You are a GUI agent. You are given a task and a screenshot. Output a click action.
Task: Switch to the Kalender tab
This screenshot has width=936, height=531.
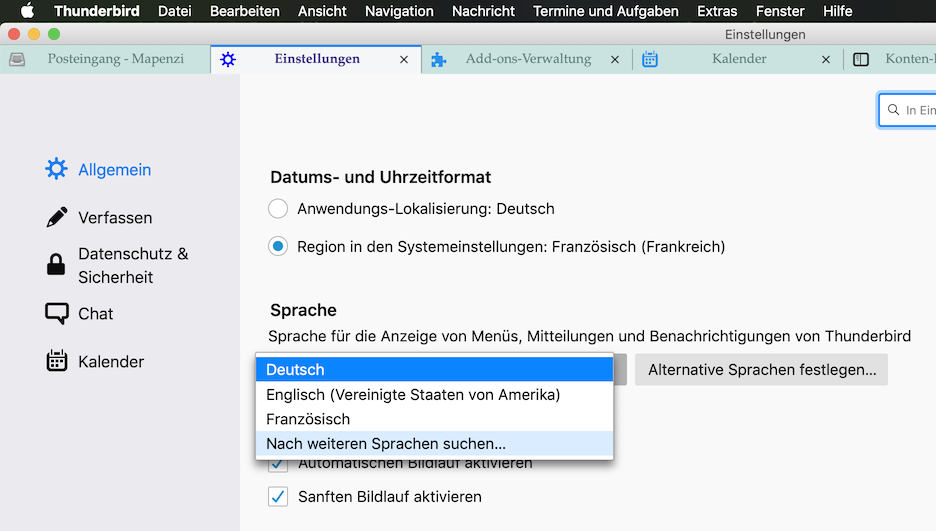739,58
